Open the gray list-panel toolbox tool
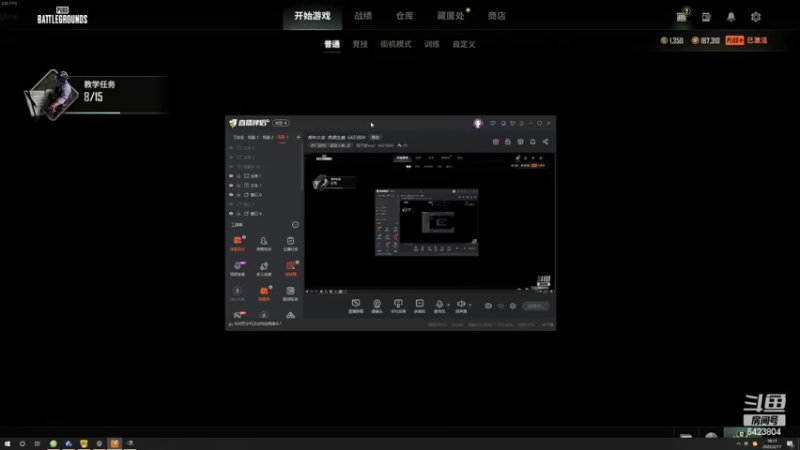Image resolution: width=800 pixels, height=450 pixels. pos(290,293)
